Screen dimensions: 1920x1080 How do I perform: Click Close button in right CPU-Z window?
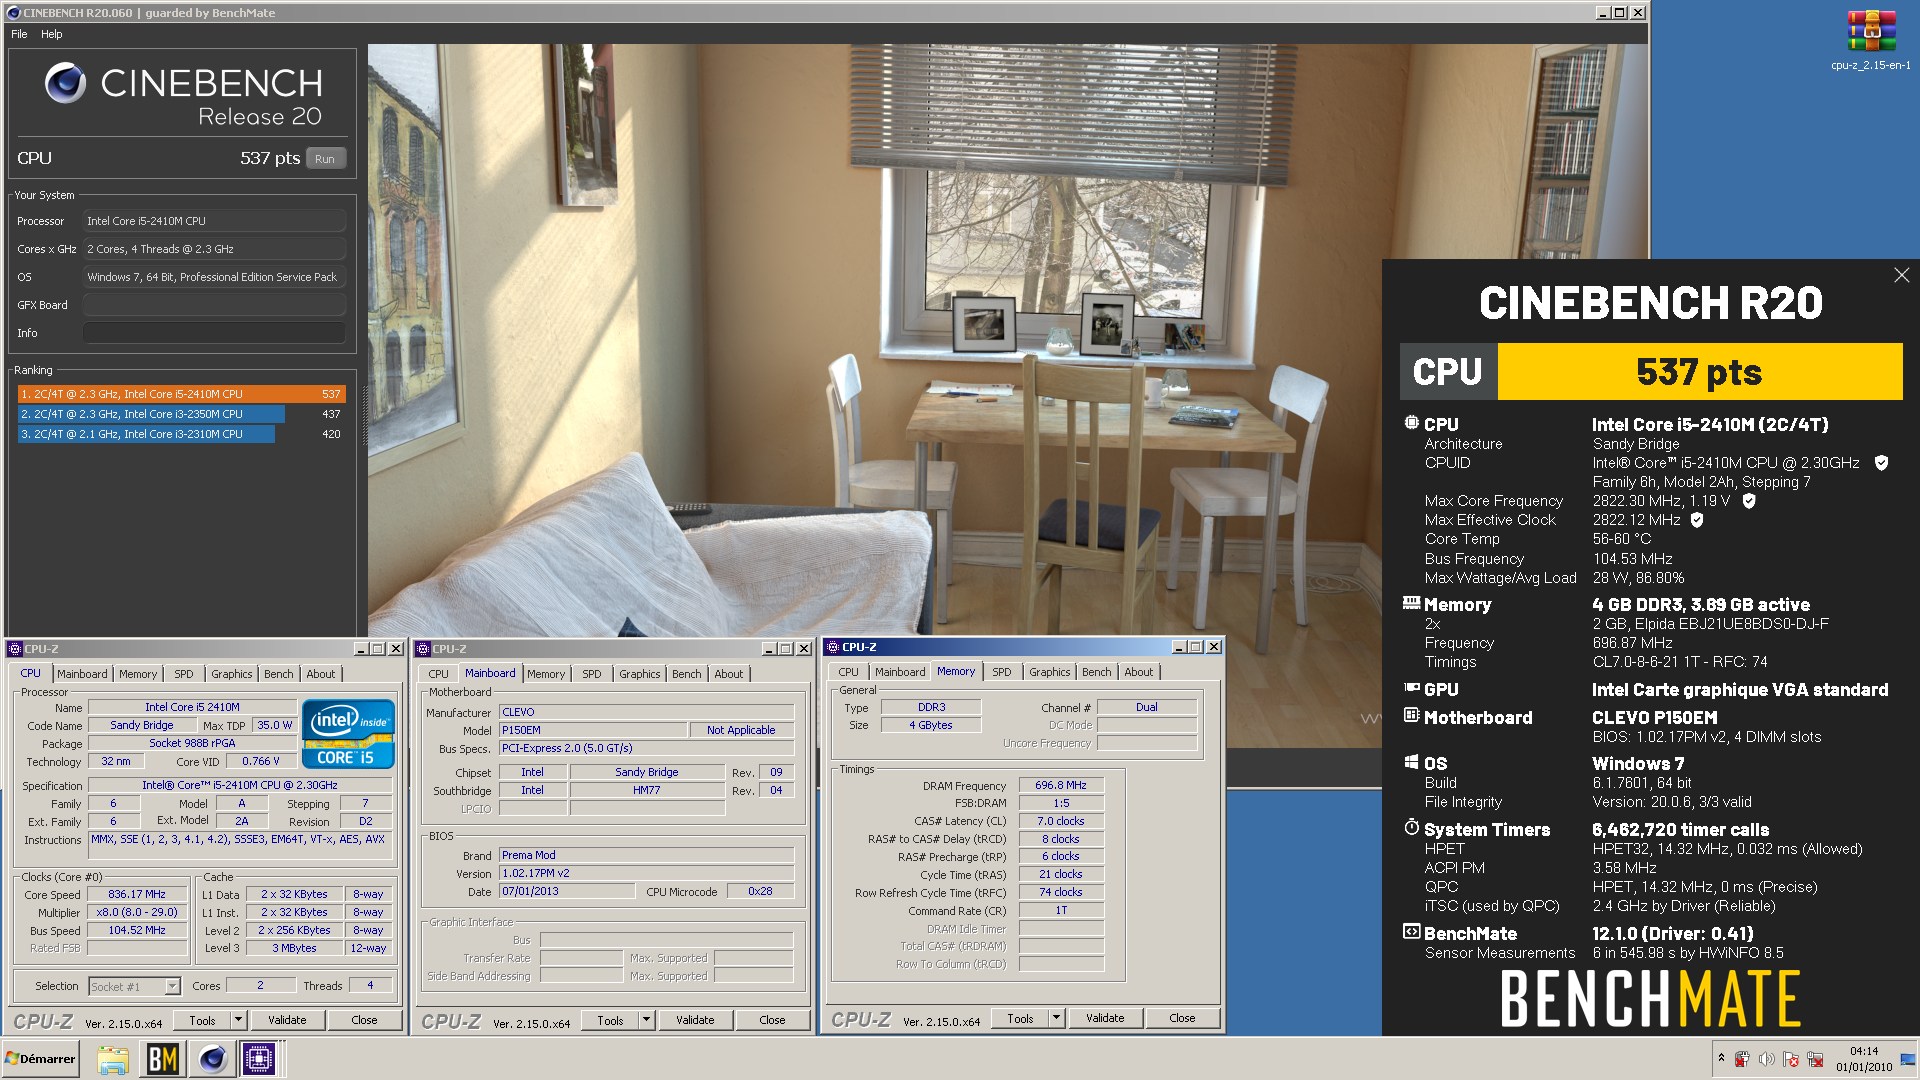(1182, 1018)
